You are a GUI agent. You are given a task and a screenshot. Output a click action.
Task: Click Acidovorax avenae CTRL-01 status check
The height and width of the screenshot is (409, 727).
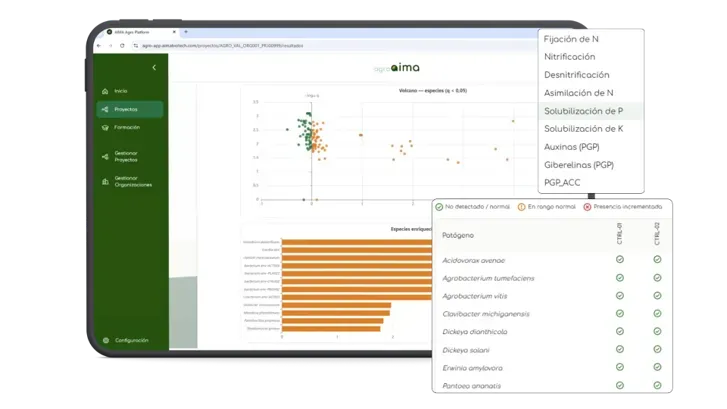[x=619, y=260]
